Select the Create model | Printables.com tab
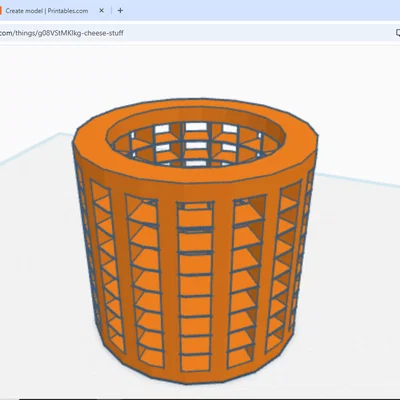400x400 pixels. (x=47, y=11)
